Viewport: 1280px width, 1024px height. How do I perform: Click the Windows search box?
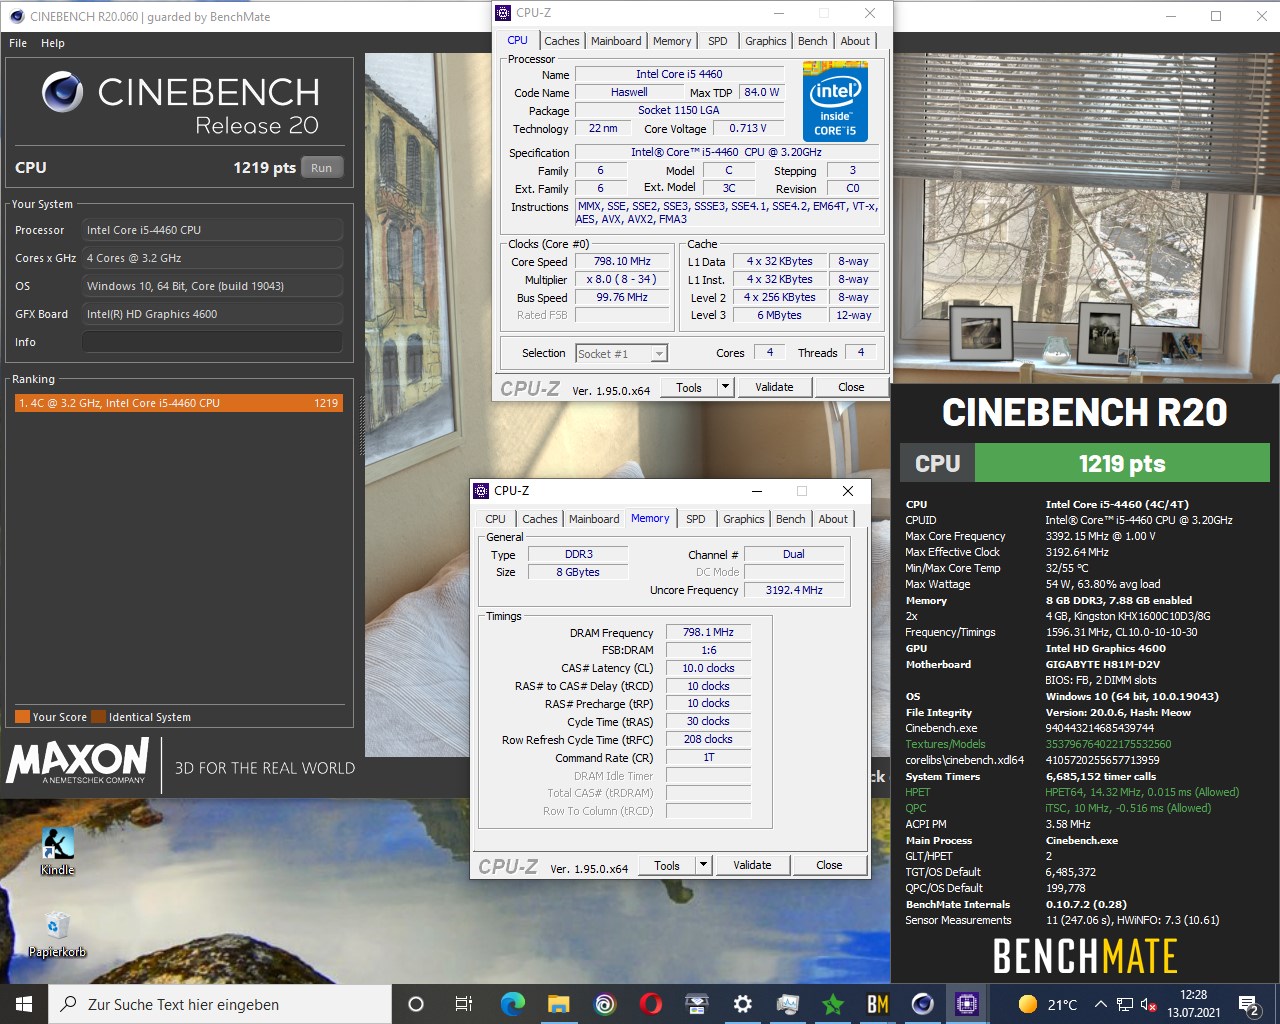click(220, 1004)
